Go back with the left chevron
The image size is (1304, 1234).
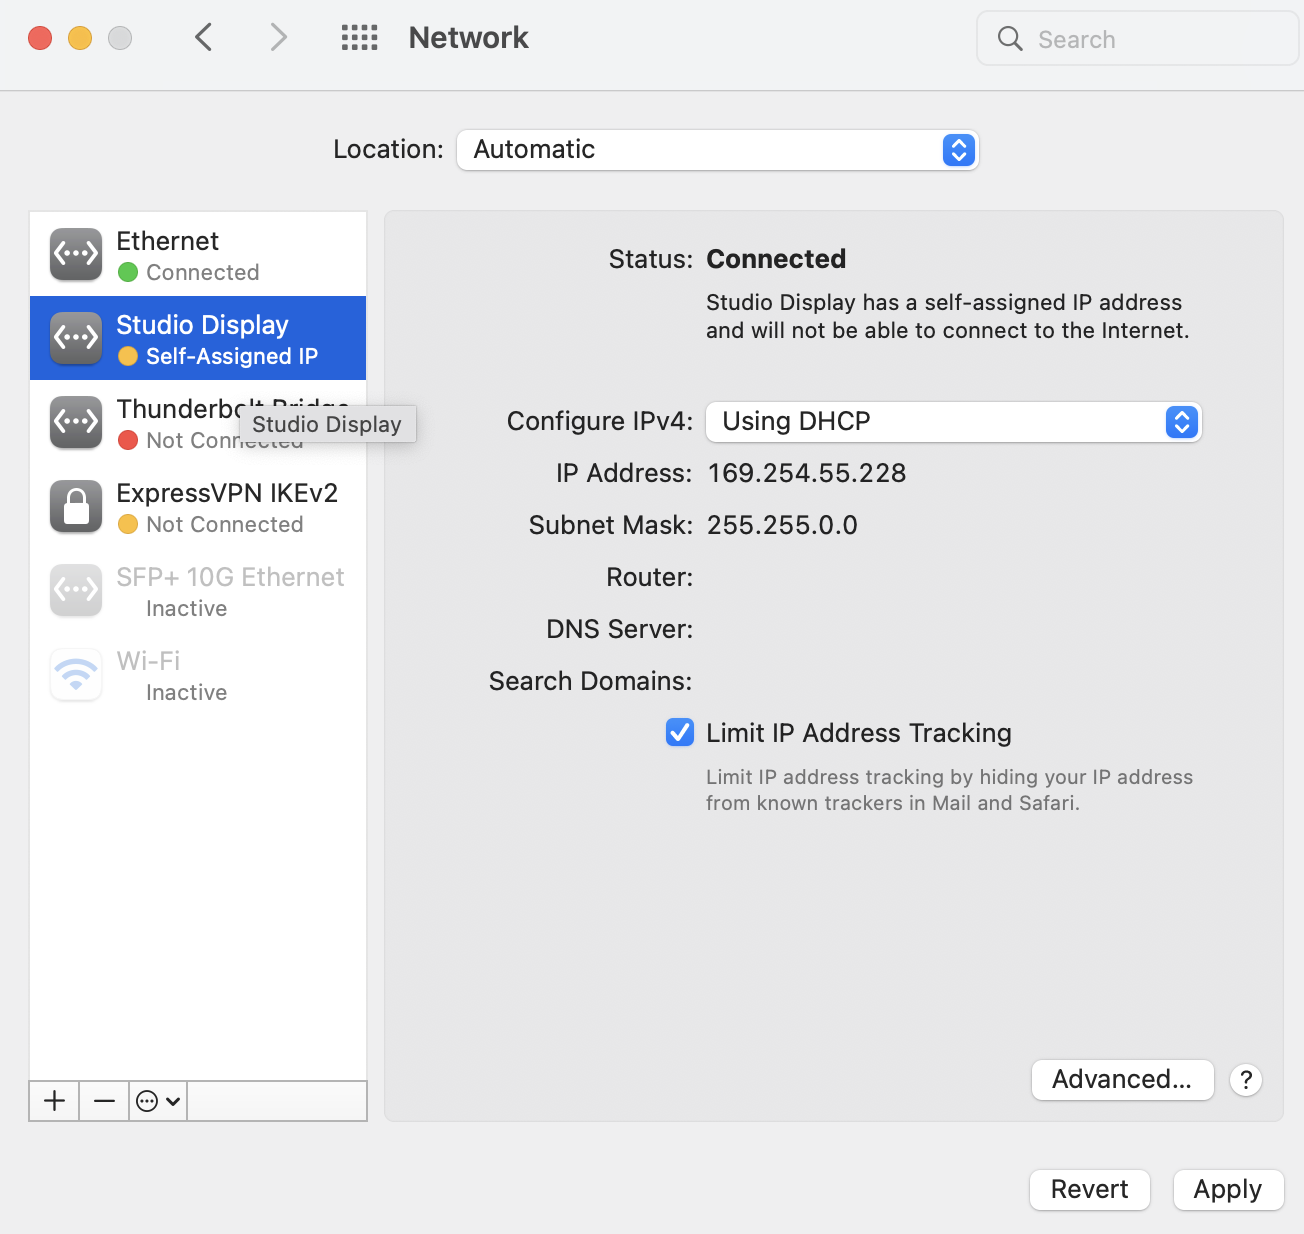tap(204, 38)
